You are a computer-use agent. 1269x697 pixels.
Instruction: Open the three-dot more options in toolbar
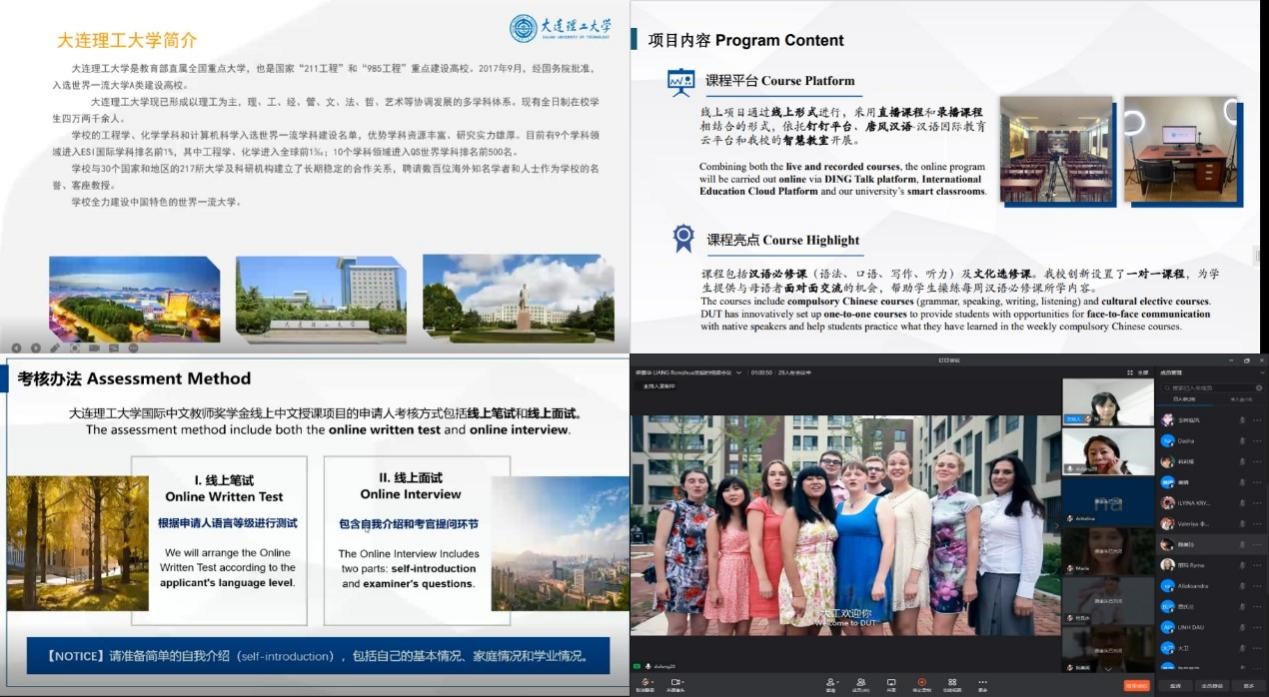point(982,683)
